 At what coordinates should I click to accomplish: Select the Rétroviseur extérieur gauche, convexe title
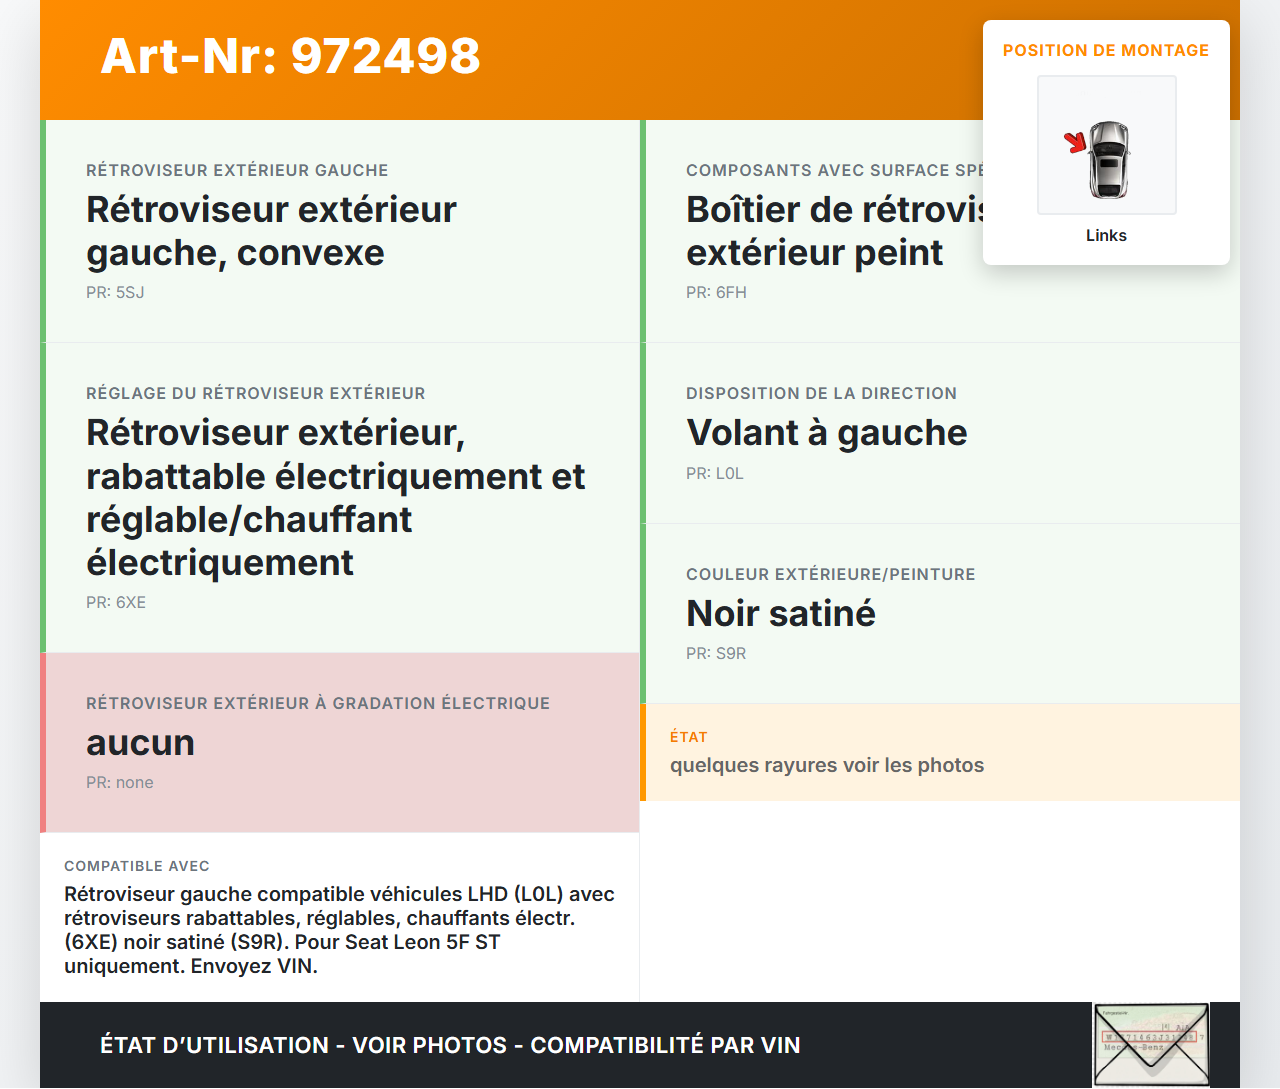(x=271, y=231)
